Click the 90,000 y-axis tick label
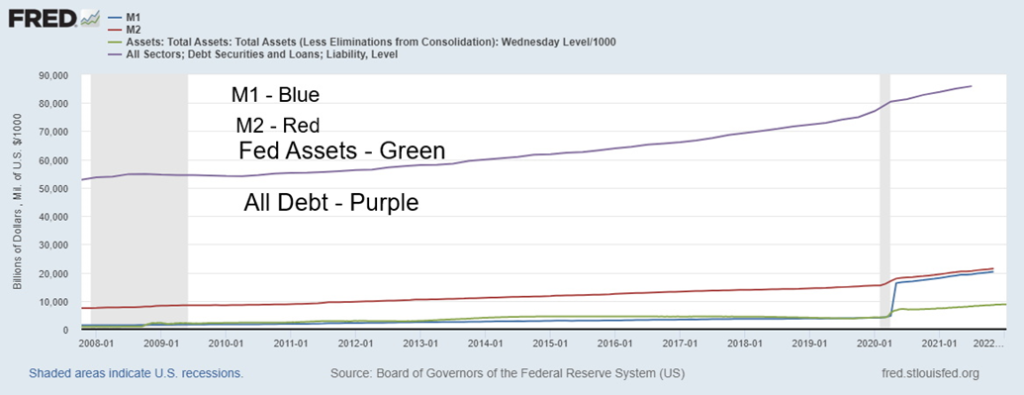The height and width of the screenshot is (395, 1024). click(54, 76)
